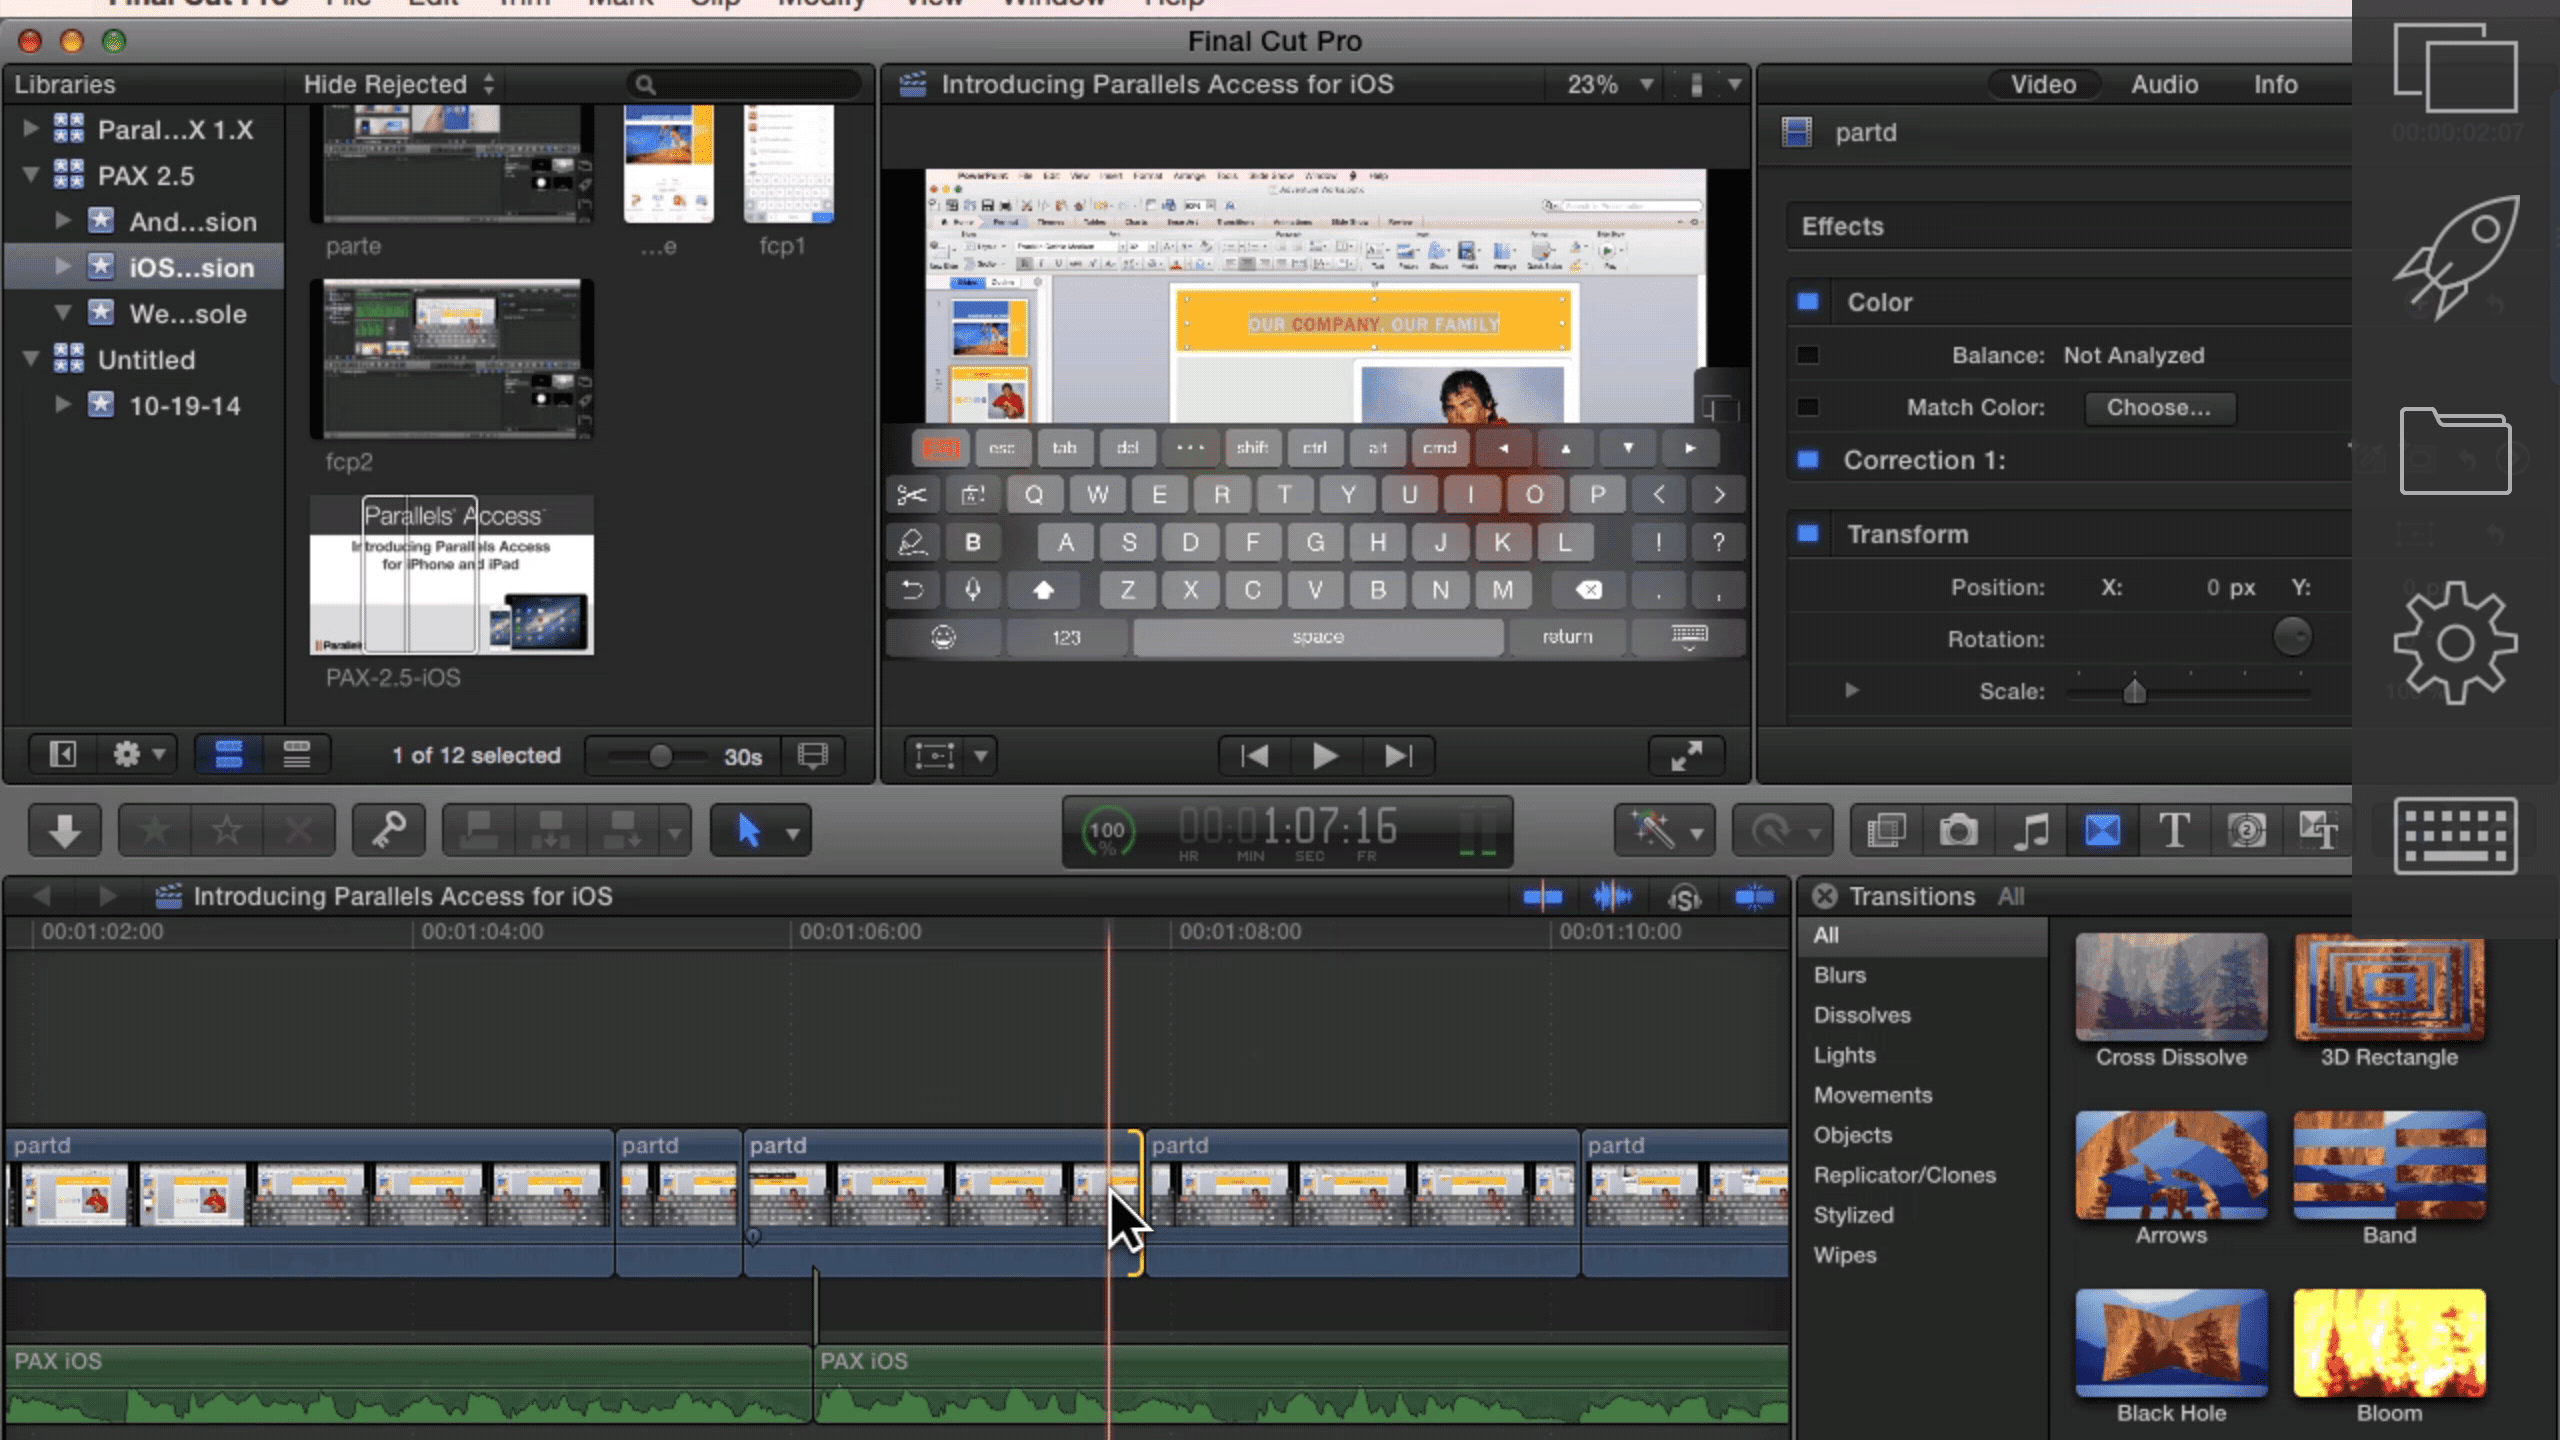
Task: Turn the Rotation dial
Action: click(x=2292, y=636)
